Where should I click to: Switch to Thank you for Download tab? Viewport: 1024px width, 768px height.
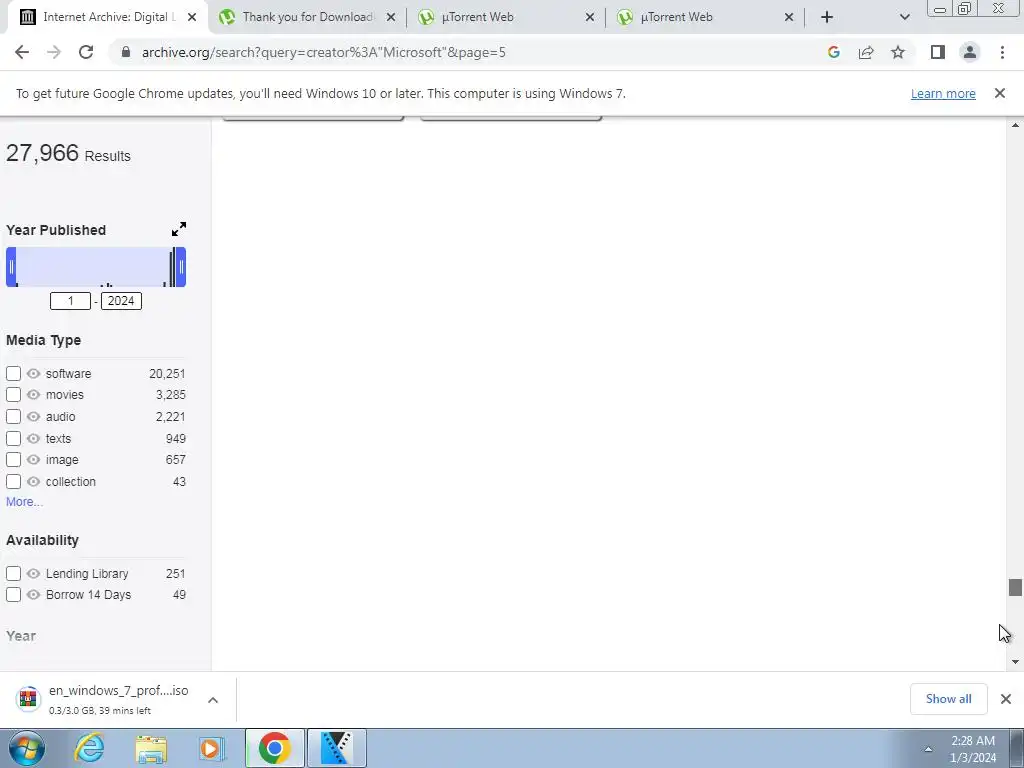tap(307, 17)
